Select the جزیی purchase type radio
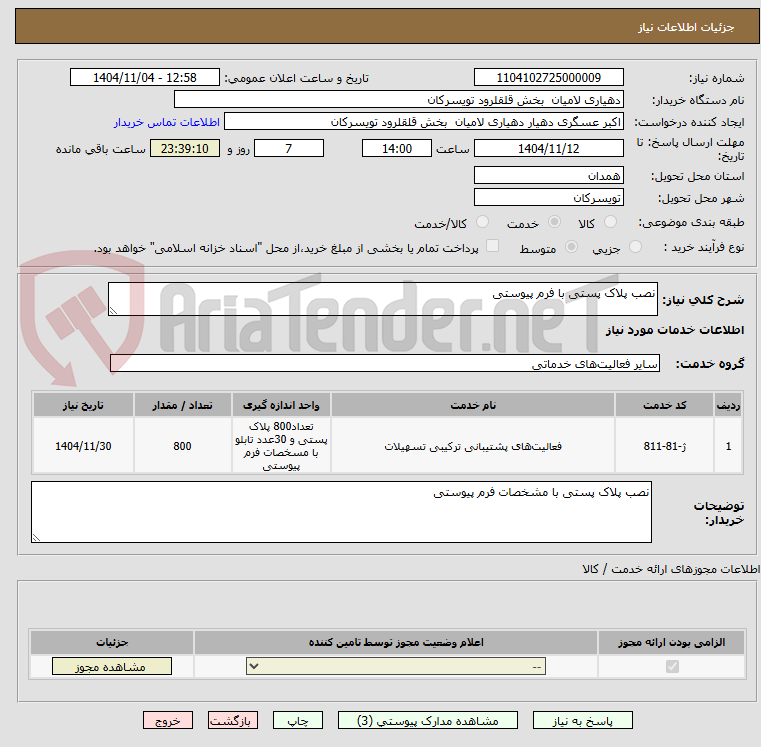The height and width of the screenshot is (747, 761). tap(635, 247)
